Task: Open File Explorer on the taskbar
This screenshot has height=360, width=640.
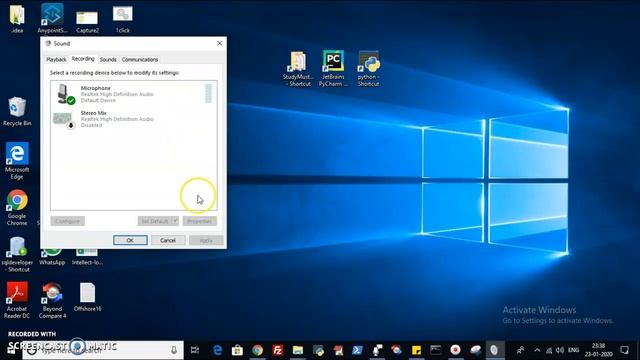Action: point(298,350)
